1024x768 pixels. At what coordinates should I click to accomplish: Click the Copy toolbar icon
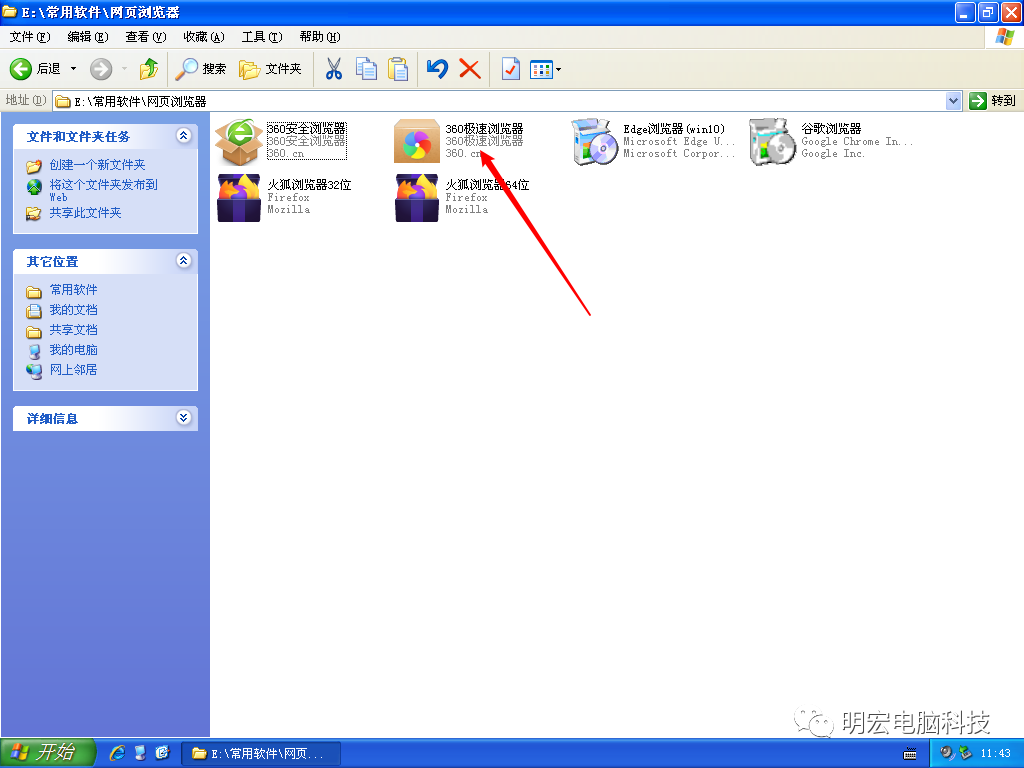[367, 69]
